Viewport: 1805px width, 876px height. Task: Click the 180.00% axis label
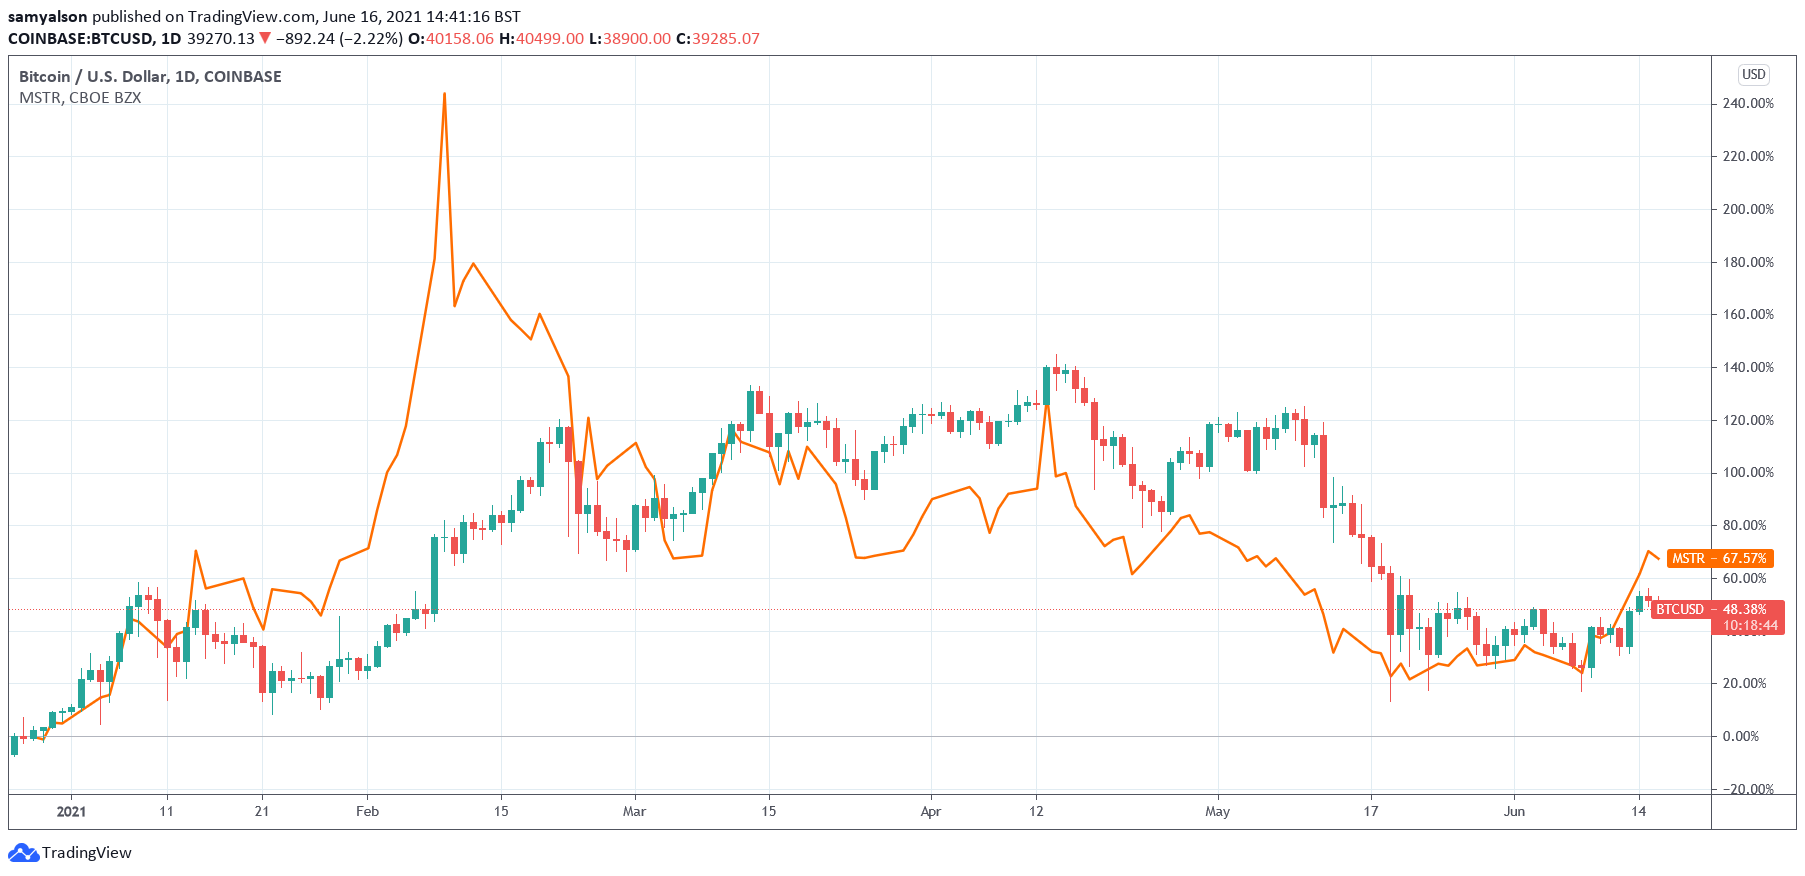(x=1748, y=263)
